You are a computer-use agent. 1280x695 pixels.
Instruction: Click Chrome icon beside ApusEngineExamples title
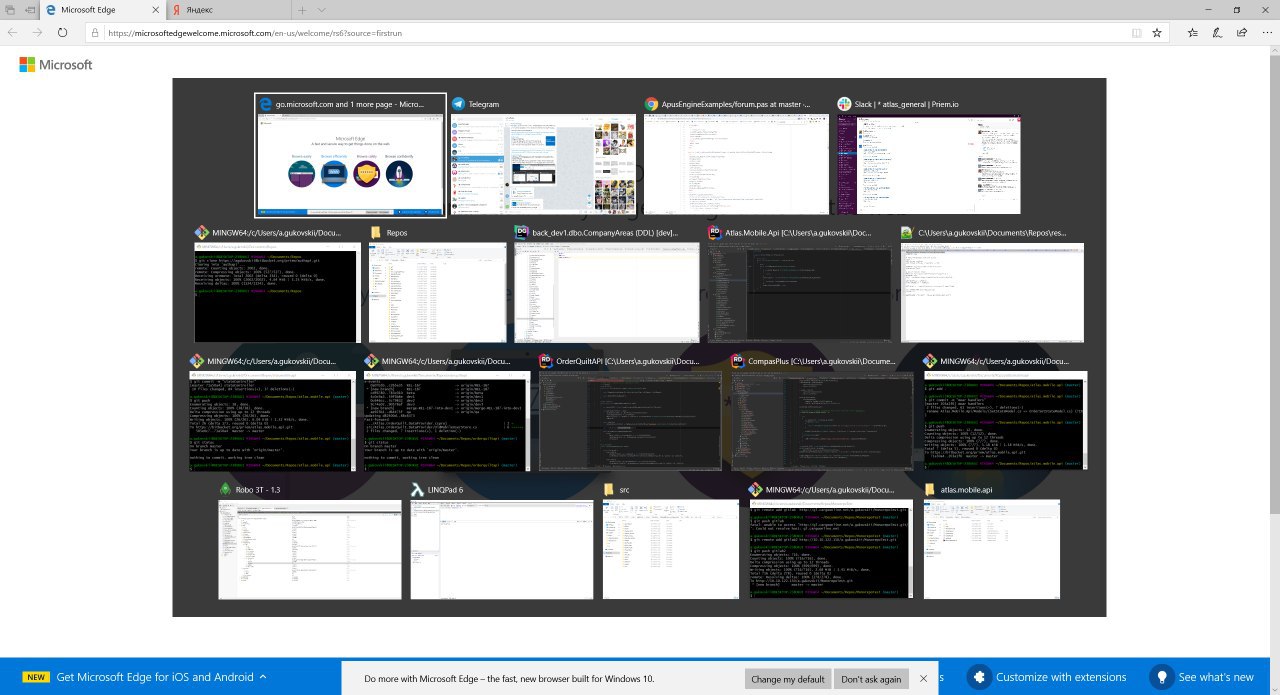[651, 104]
